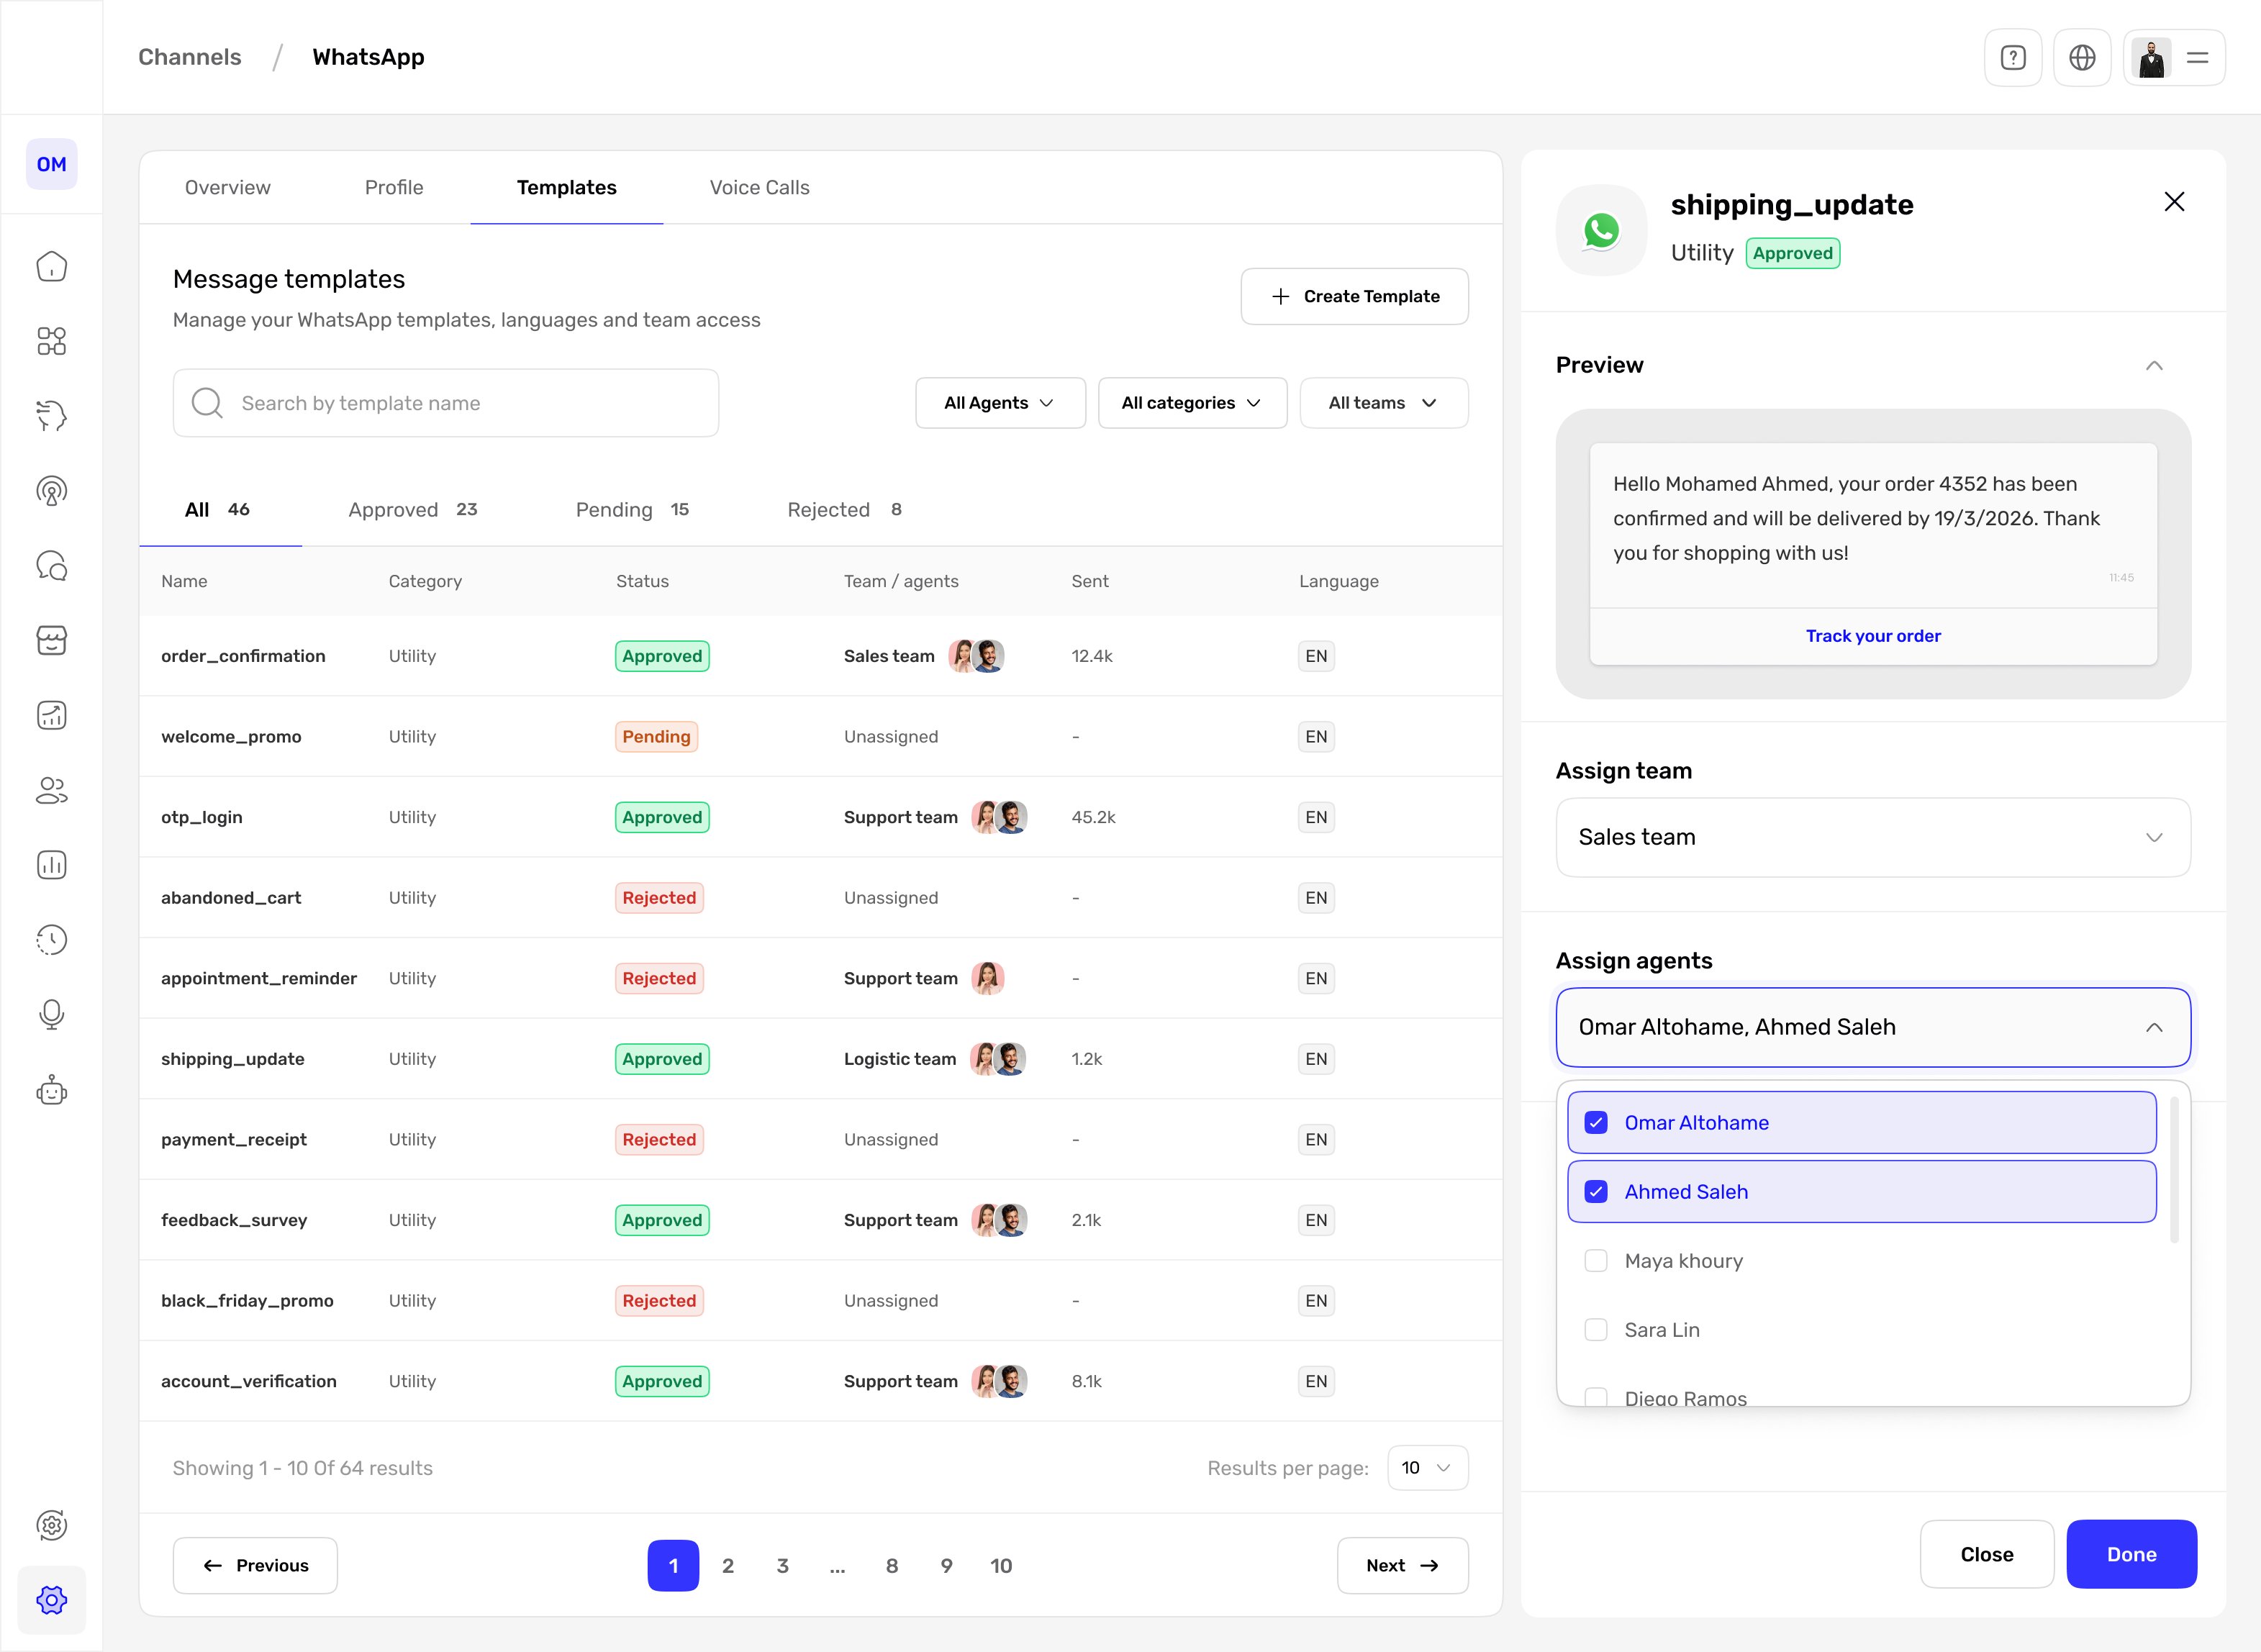Open the robot bot icon in sidebar
The height and width of the screenshot is (1652, 2261).
point(51,1090)
